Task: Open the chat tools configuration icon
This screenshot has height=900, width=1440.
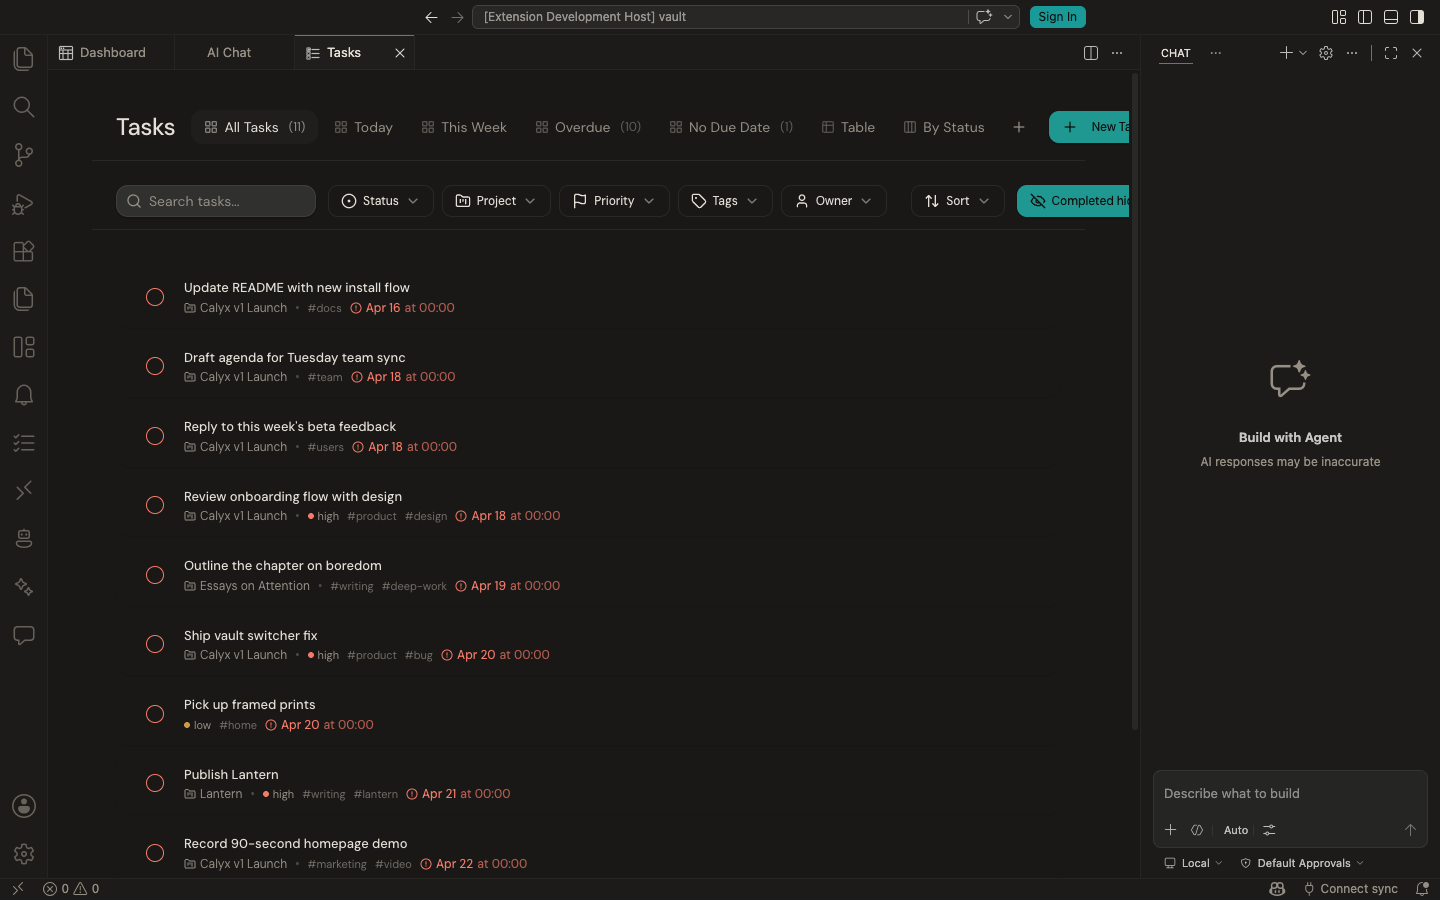Action: click(x=1269, y=830)
